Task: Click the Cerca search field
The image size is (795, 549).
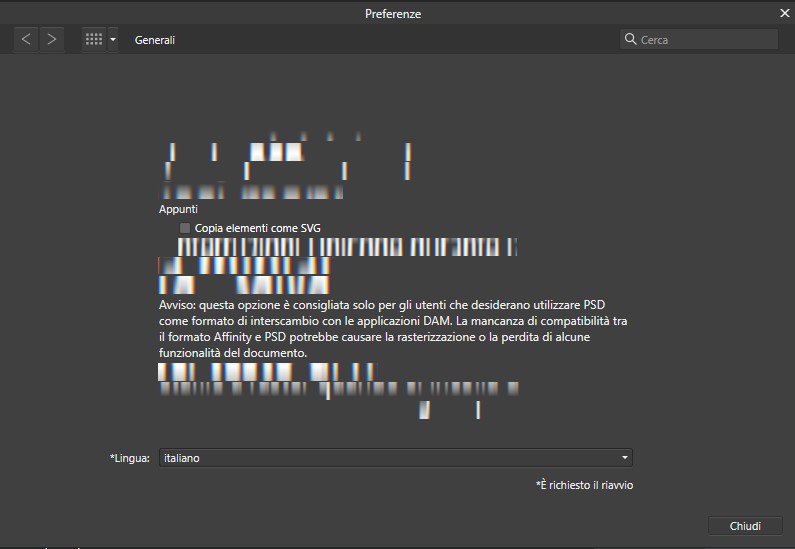Action: (x=699, y=40)
